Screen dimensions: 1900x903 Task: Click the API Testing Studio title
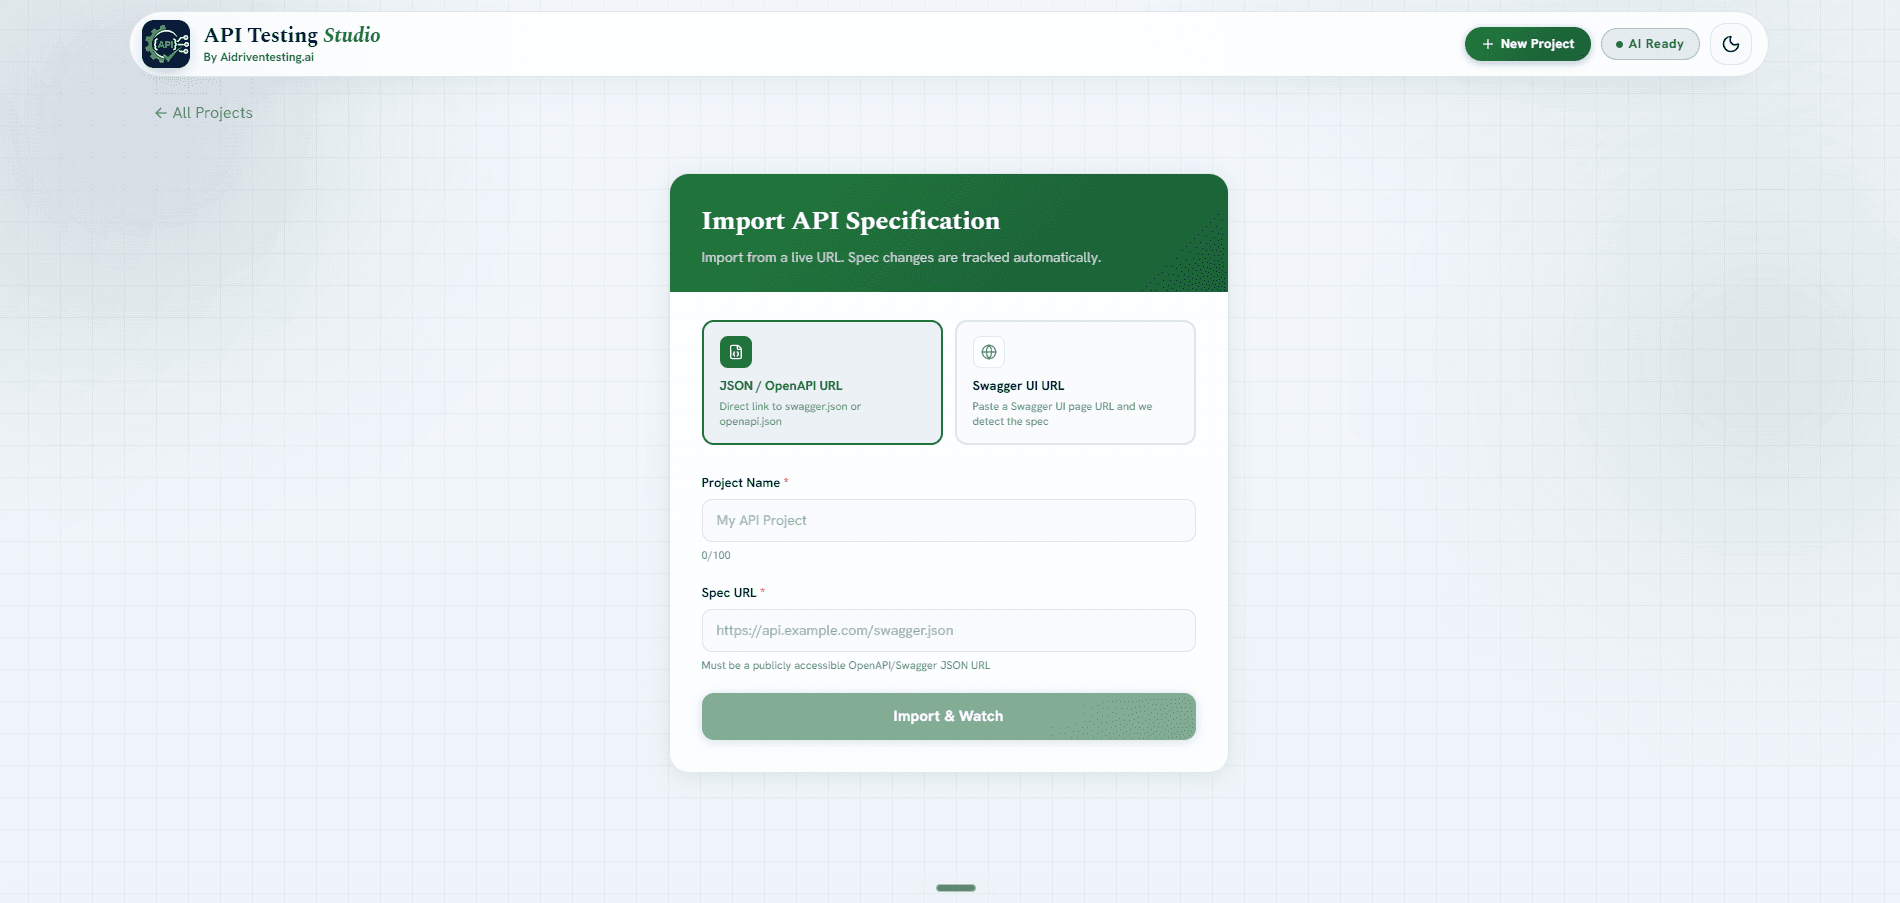tap(292, 35)
